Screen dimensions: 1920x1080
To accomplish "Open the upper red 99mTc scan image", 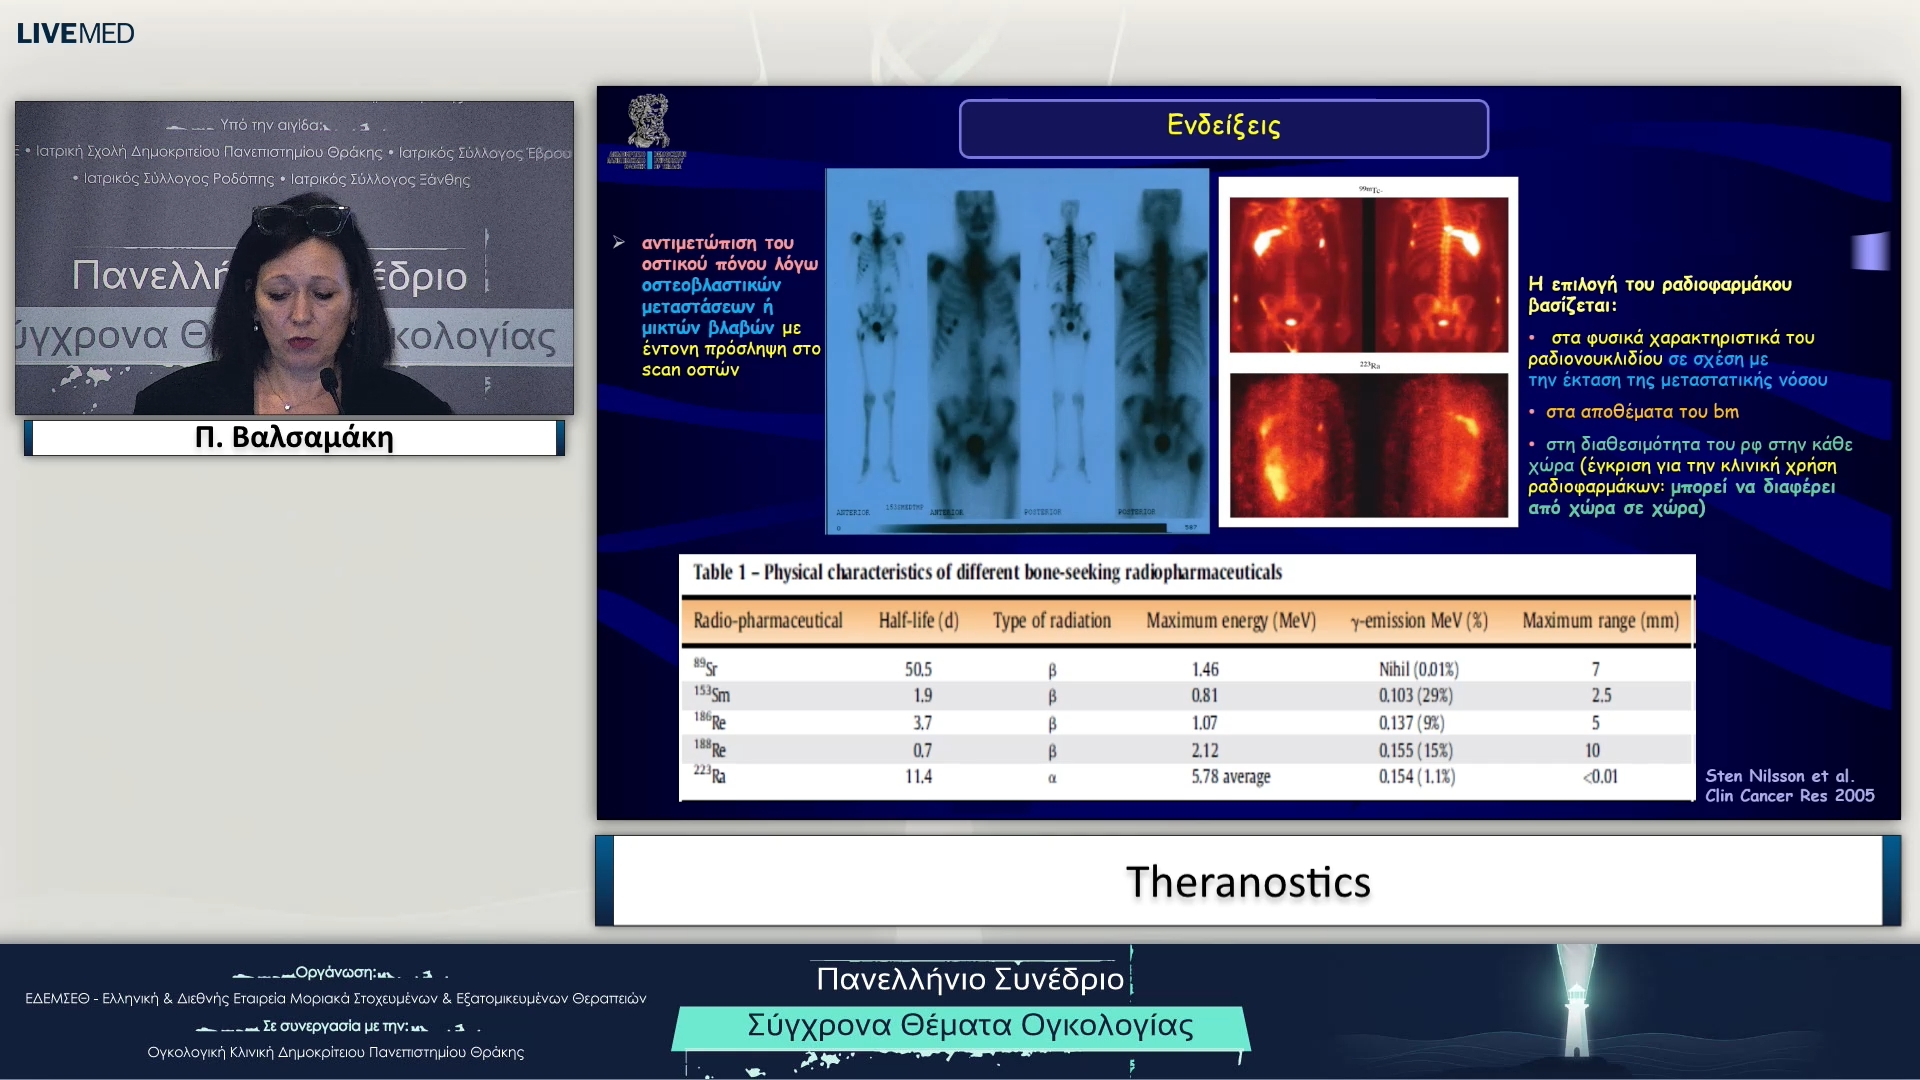I will [1368, 273].
